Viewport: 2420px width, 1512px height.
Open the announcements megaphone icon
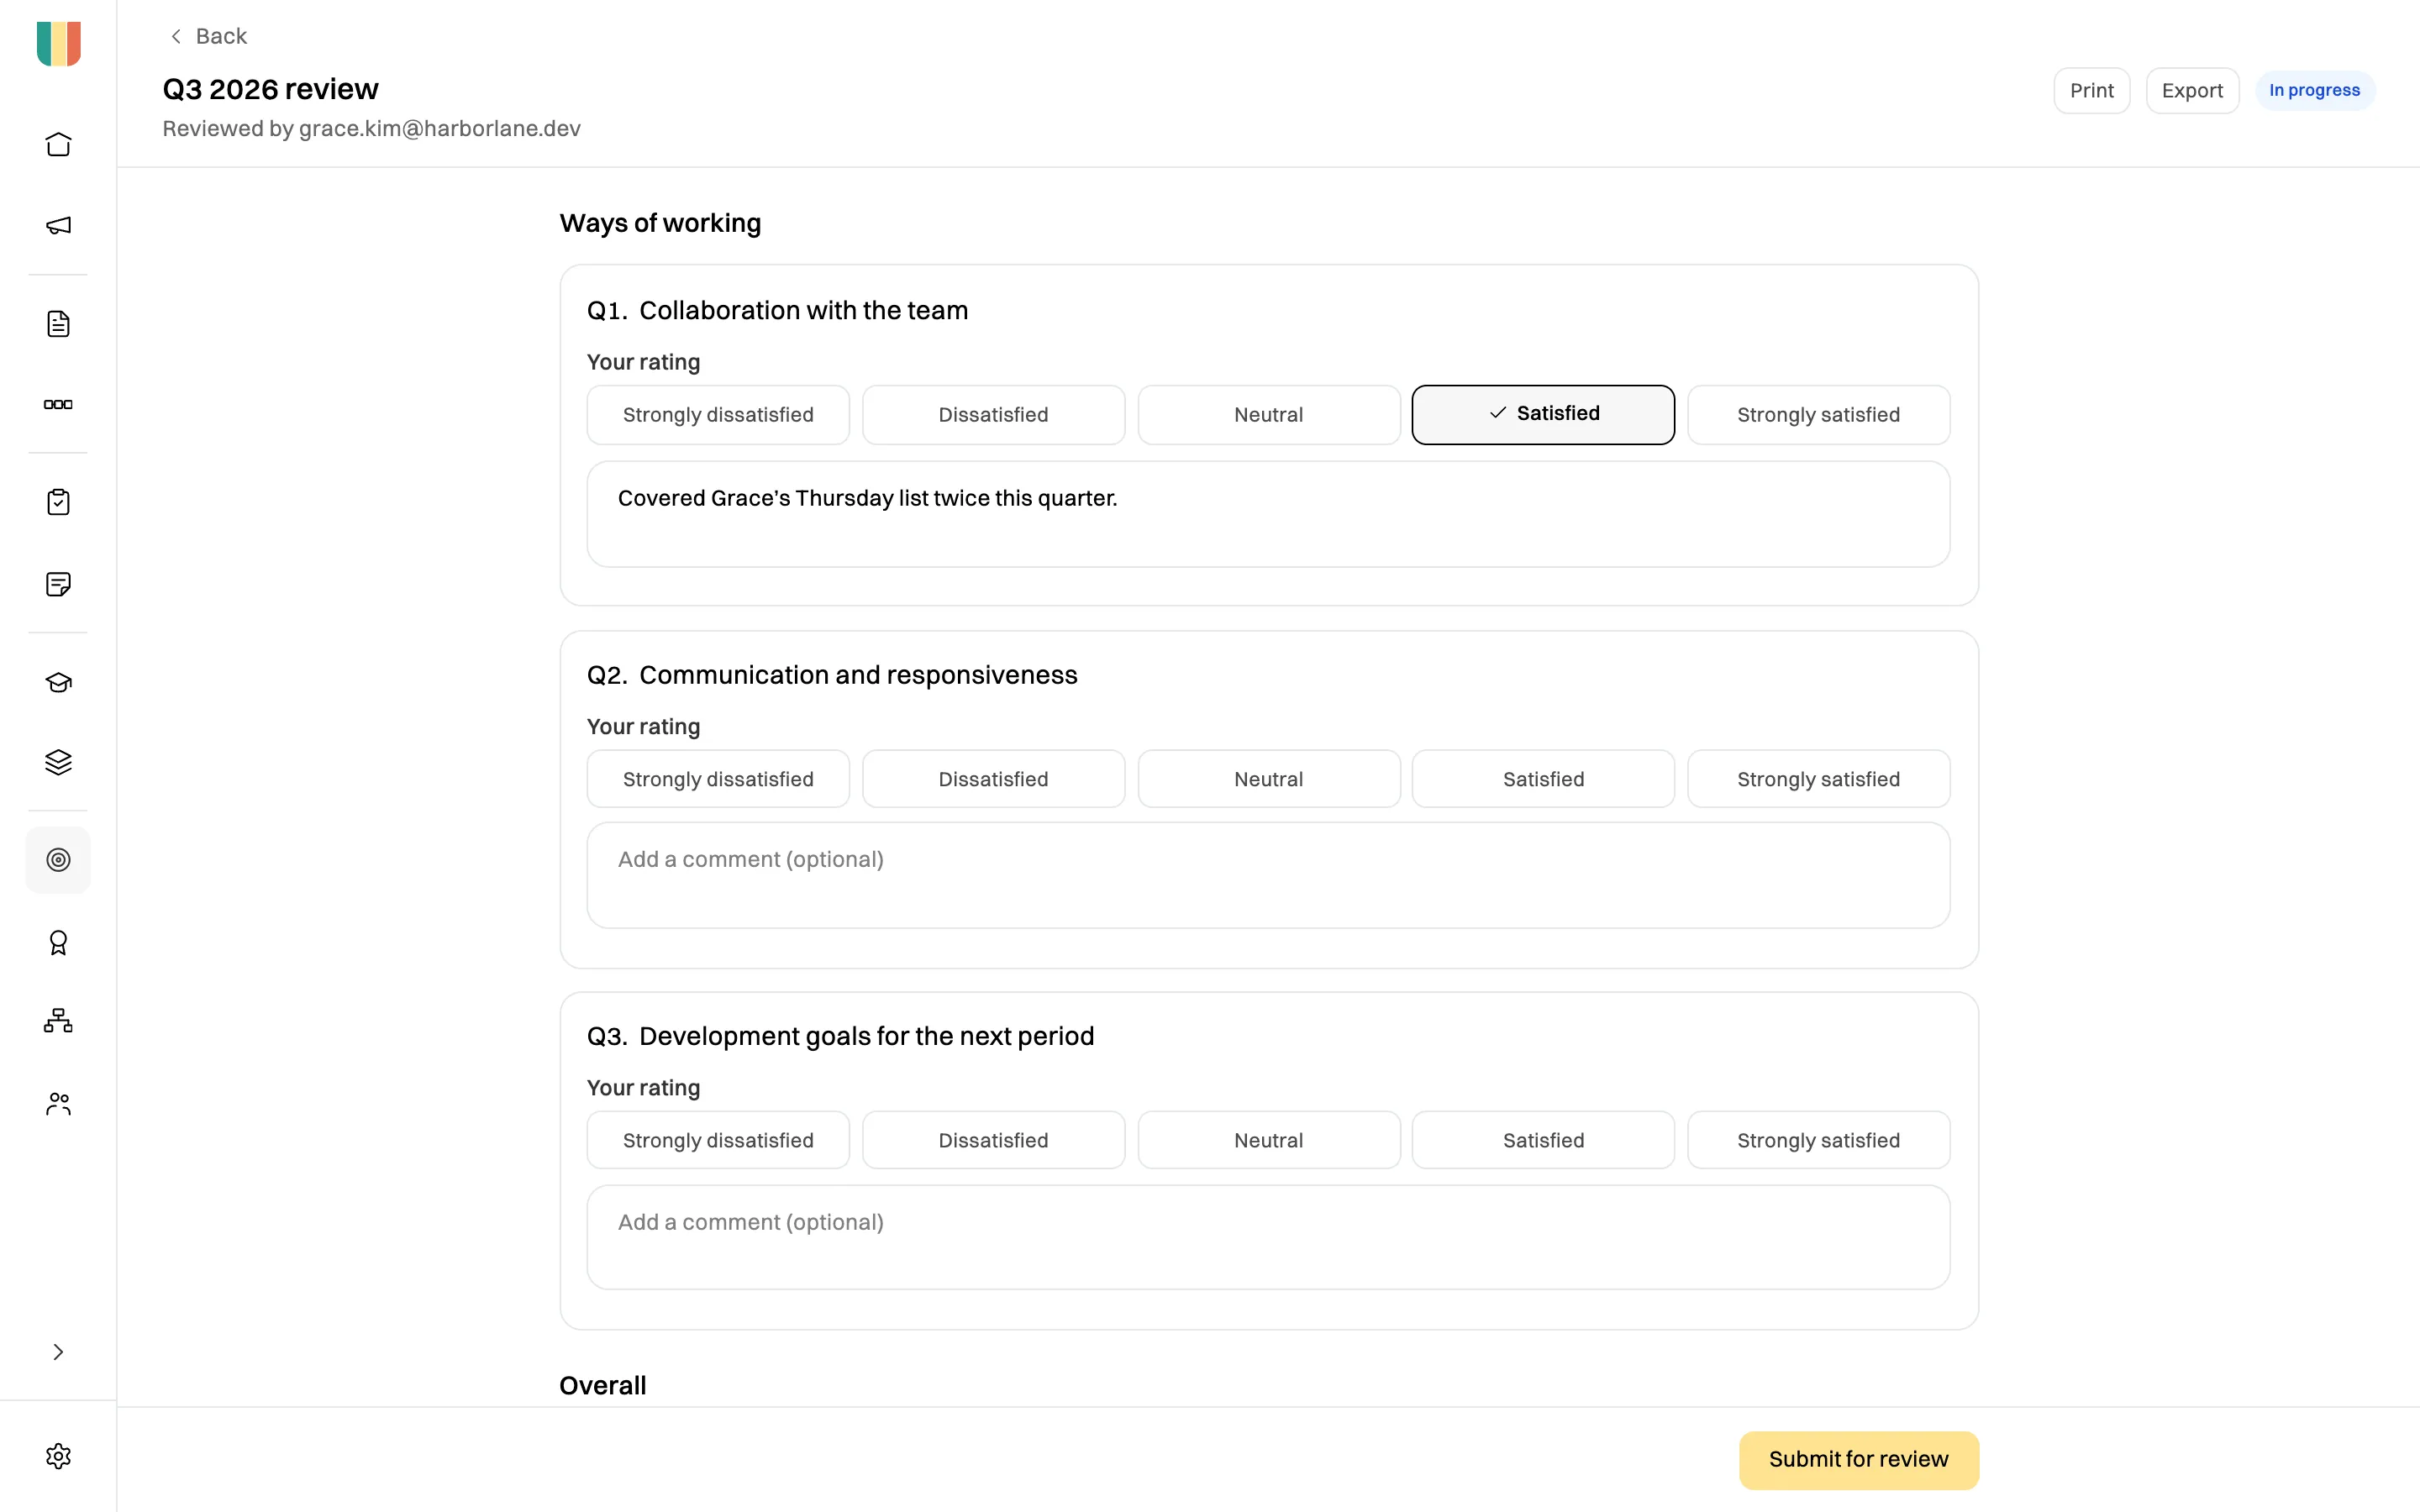pos(58,225)
